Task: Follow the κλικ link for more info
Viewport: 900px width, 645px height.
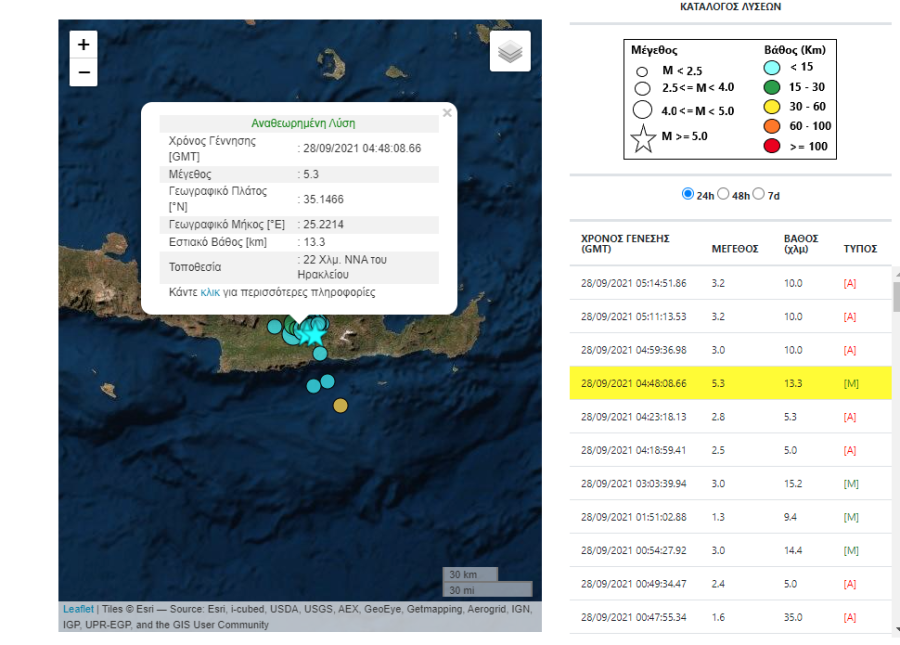Action: pos(210,292)
